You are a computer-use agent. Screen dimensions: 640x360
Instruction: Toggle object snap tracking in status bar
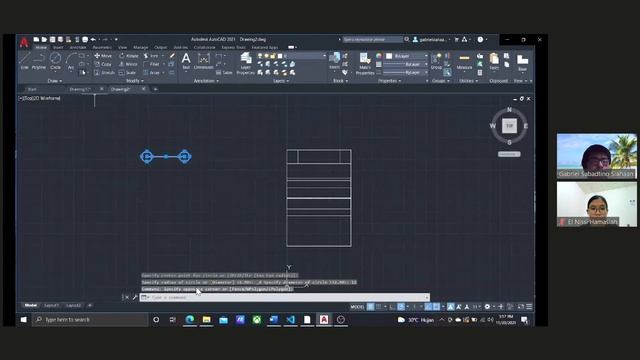tap(428, 307)
